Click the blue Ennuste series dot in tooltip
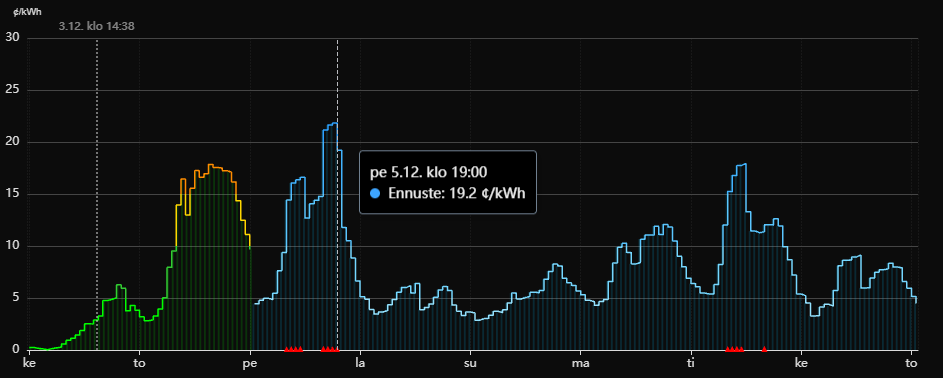The height and width of the screenshot is (378, 943). coord(376,194)
